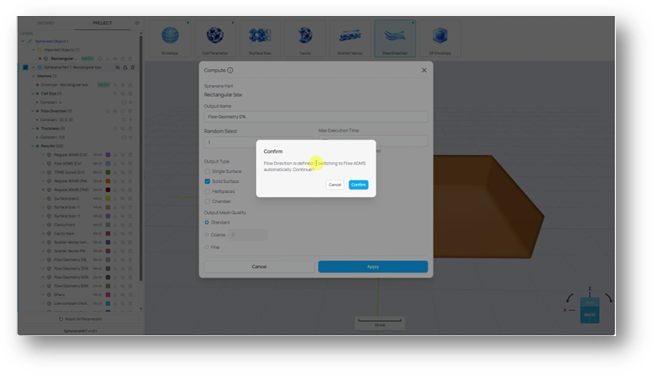Open color swatch for Regular ADMS (CV)
Viewport: 654px width, 374px height.
click(108, 155)
